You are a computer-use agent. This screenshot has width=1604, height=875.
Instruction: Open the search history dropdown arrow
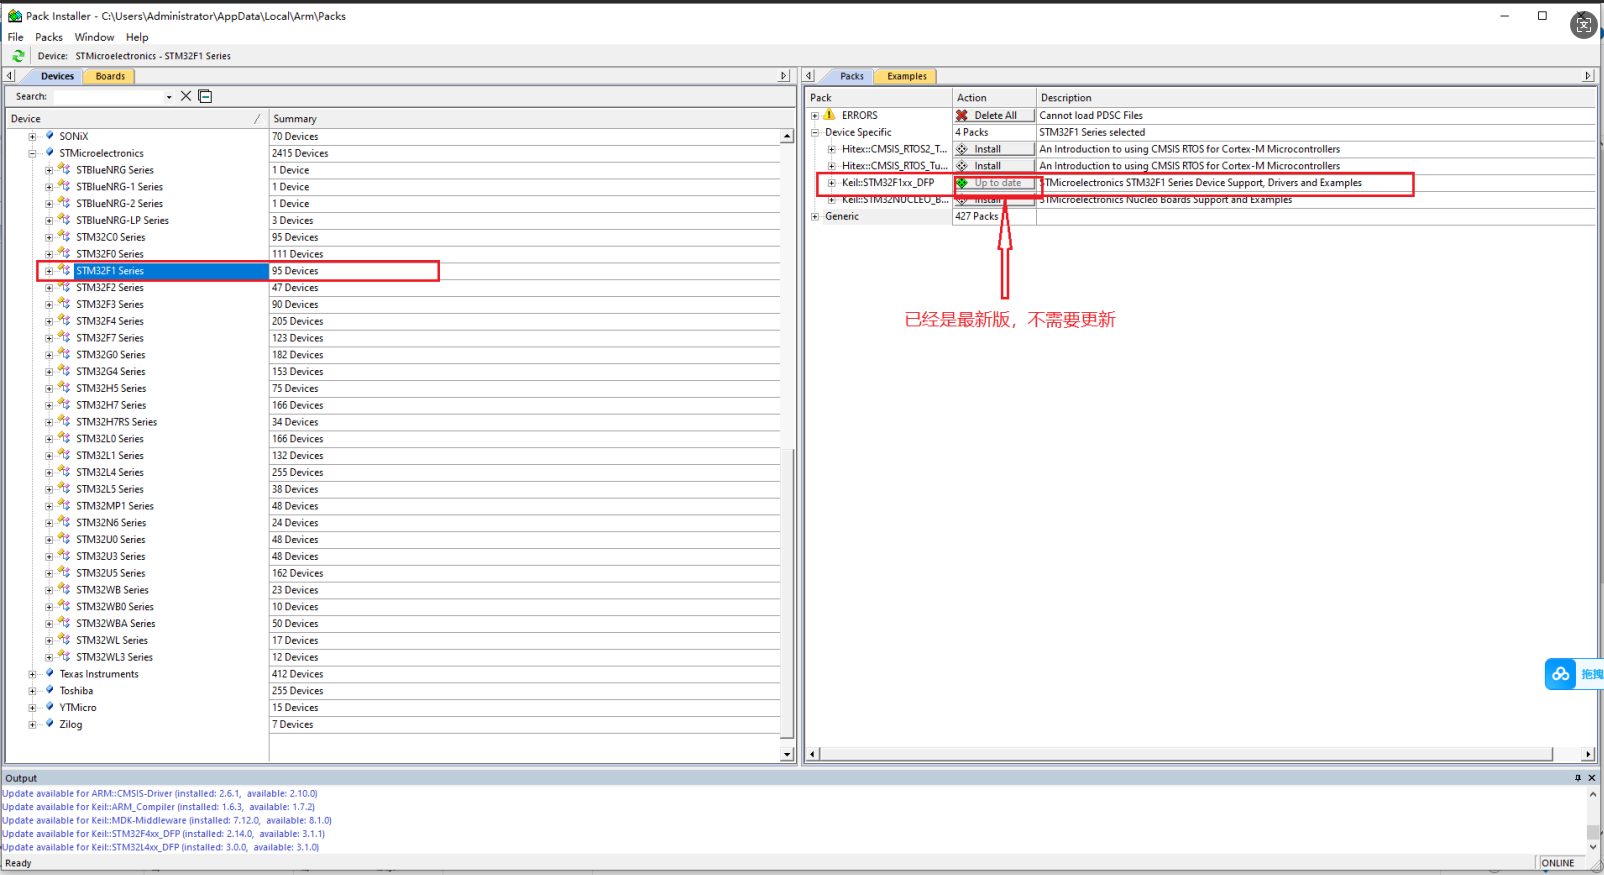click(169, 97)
